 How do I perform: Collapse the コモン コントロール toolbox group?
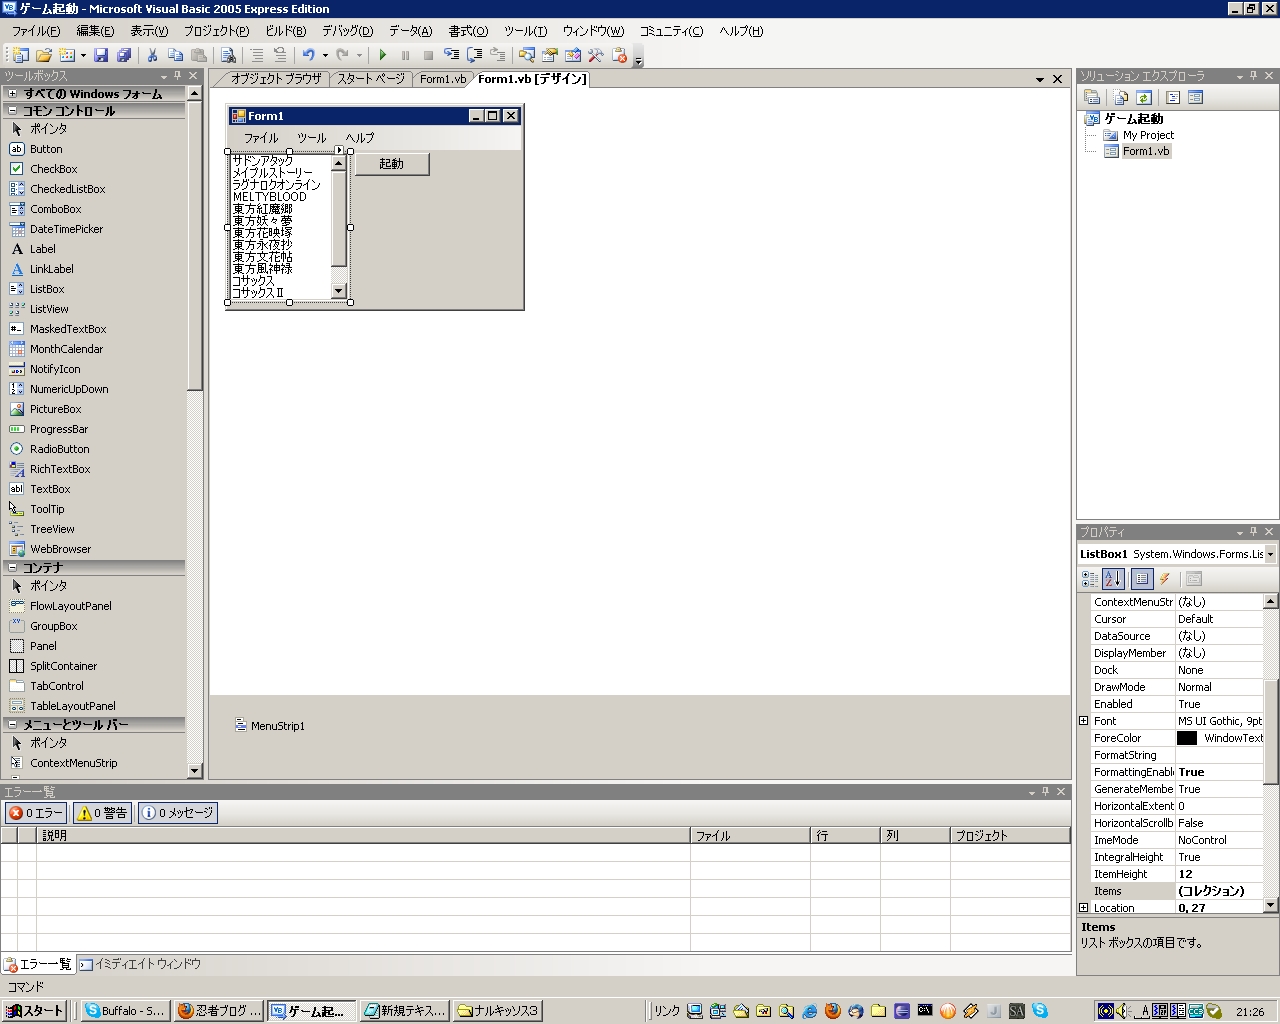pos(13,111)
